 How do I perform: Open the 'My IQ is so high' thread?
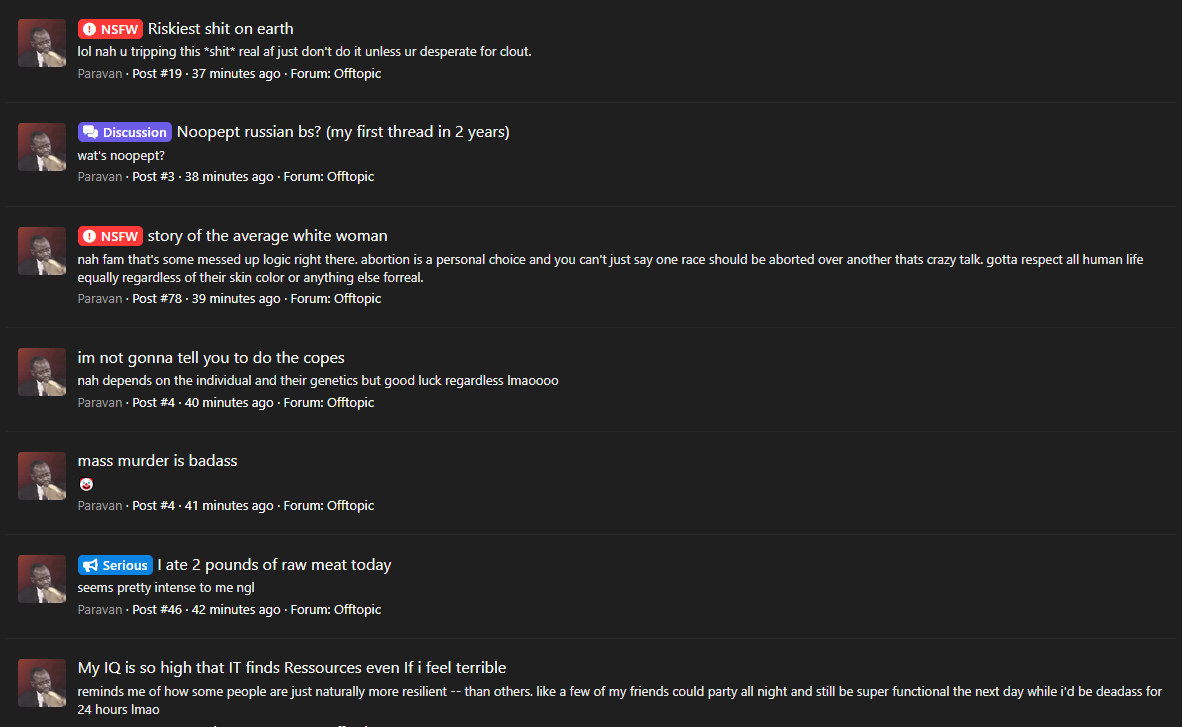[292, 668]
